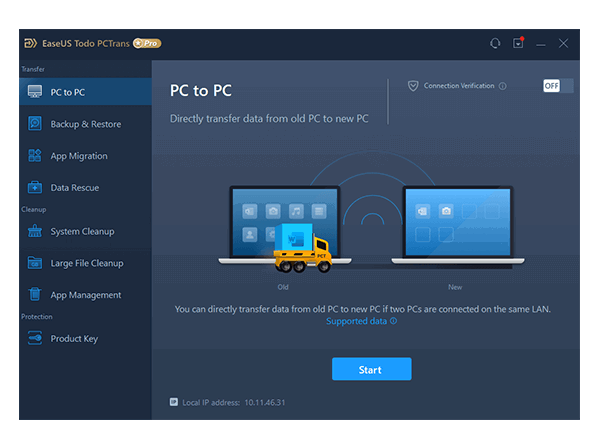Select PC to PC in sidebar
The image size is (600, 430).
click(x=85, y=92)
